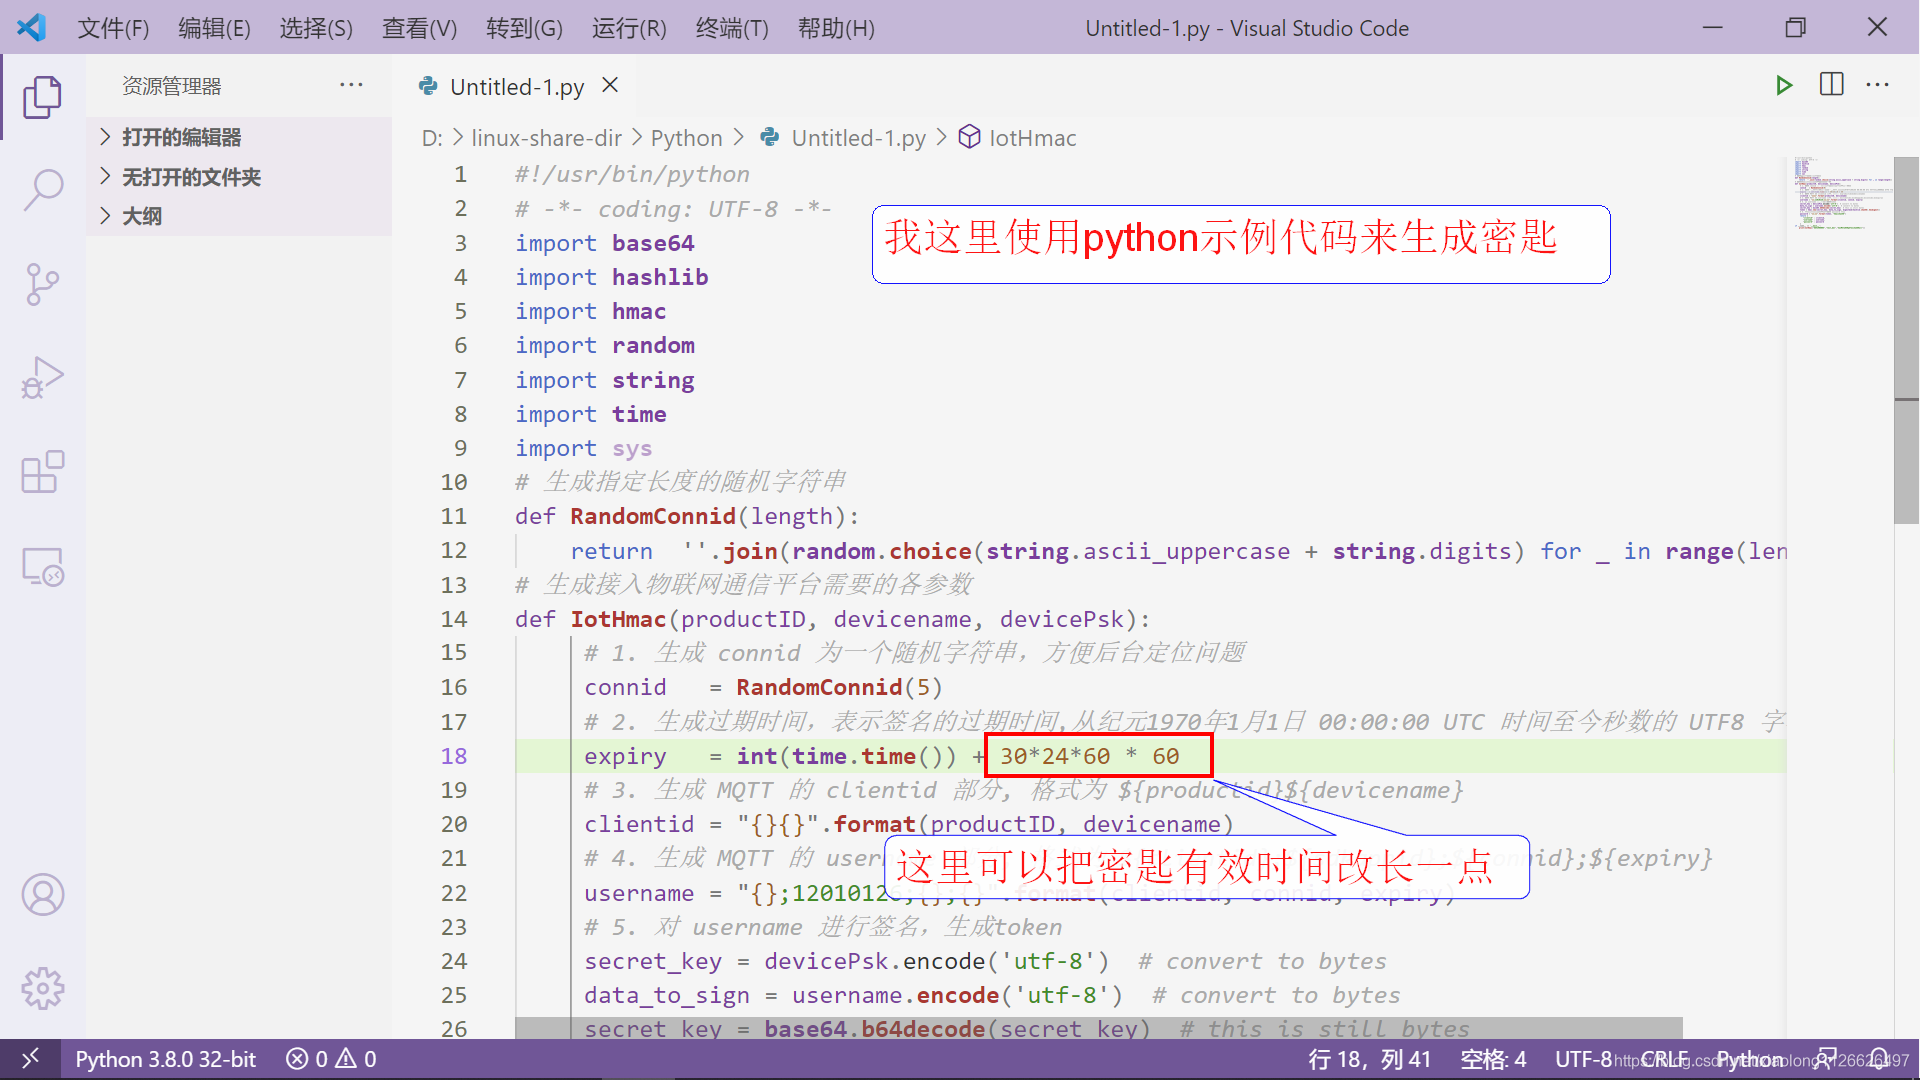Viewport: 1920px width, 1080px height.
Task: Open the Remote Explorer view
Action: pyautogui.click(x=42, y=567)
